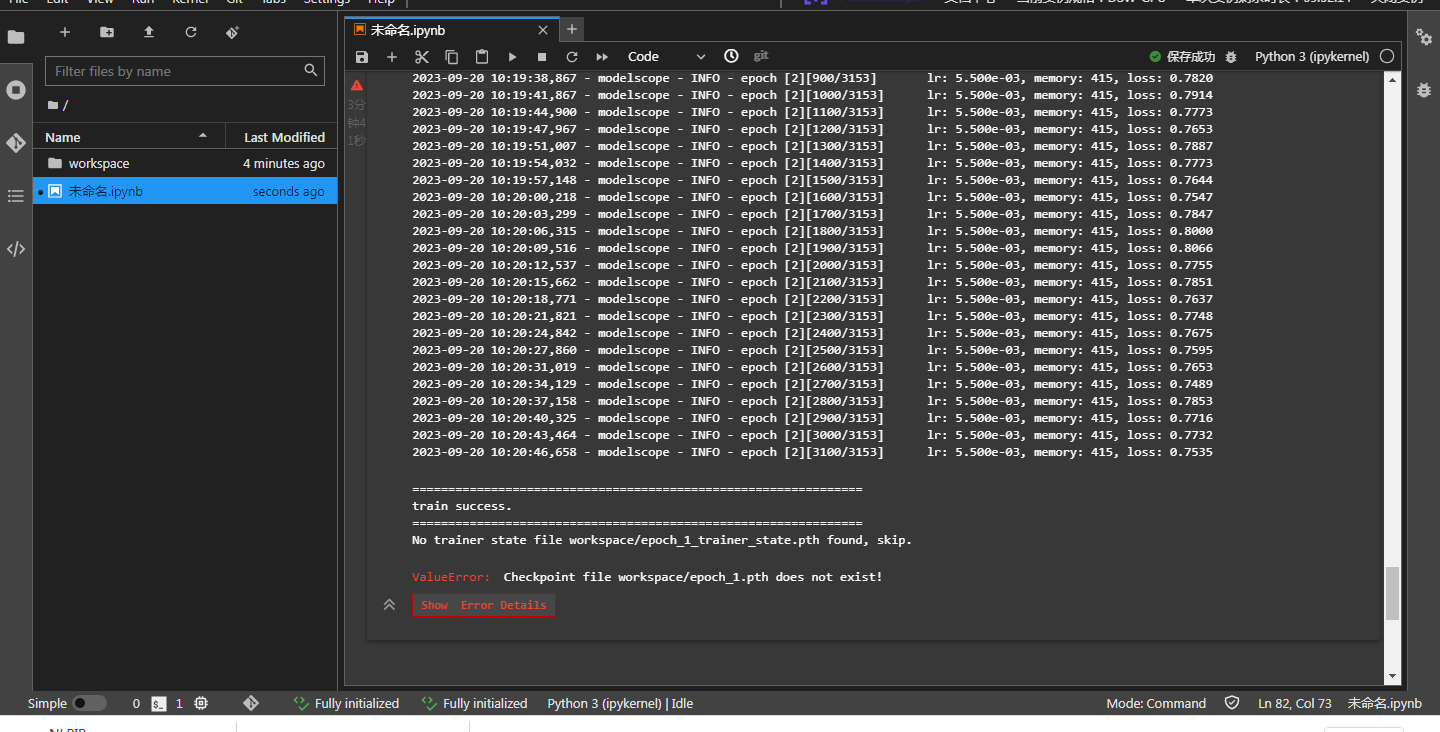The image size is (1440, 732).
Task: Refresh the file browser list
Action: (x=191, y=32)
